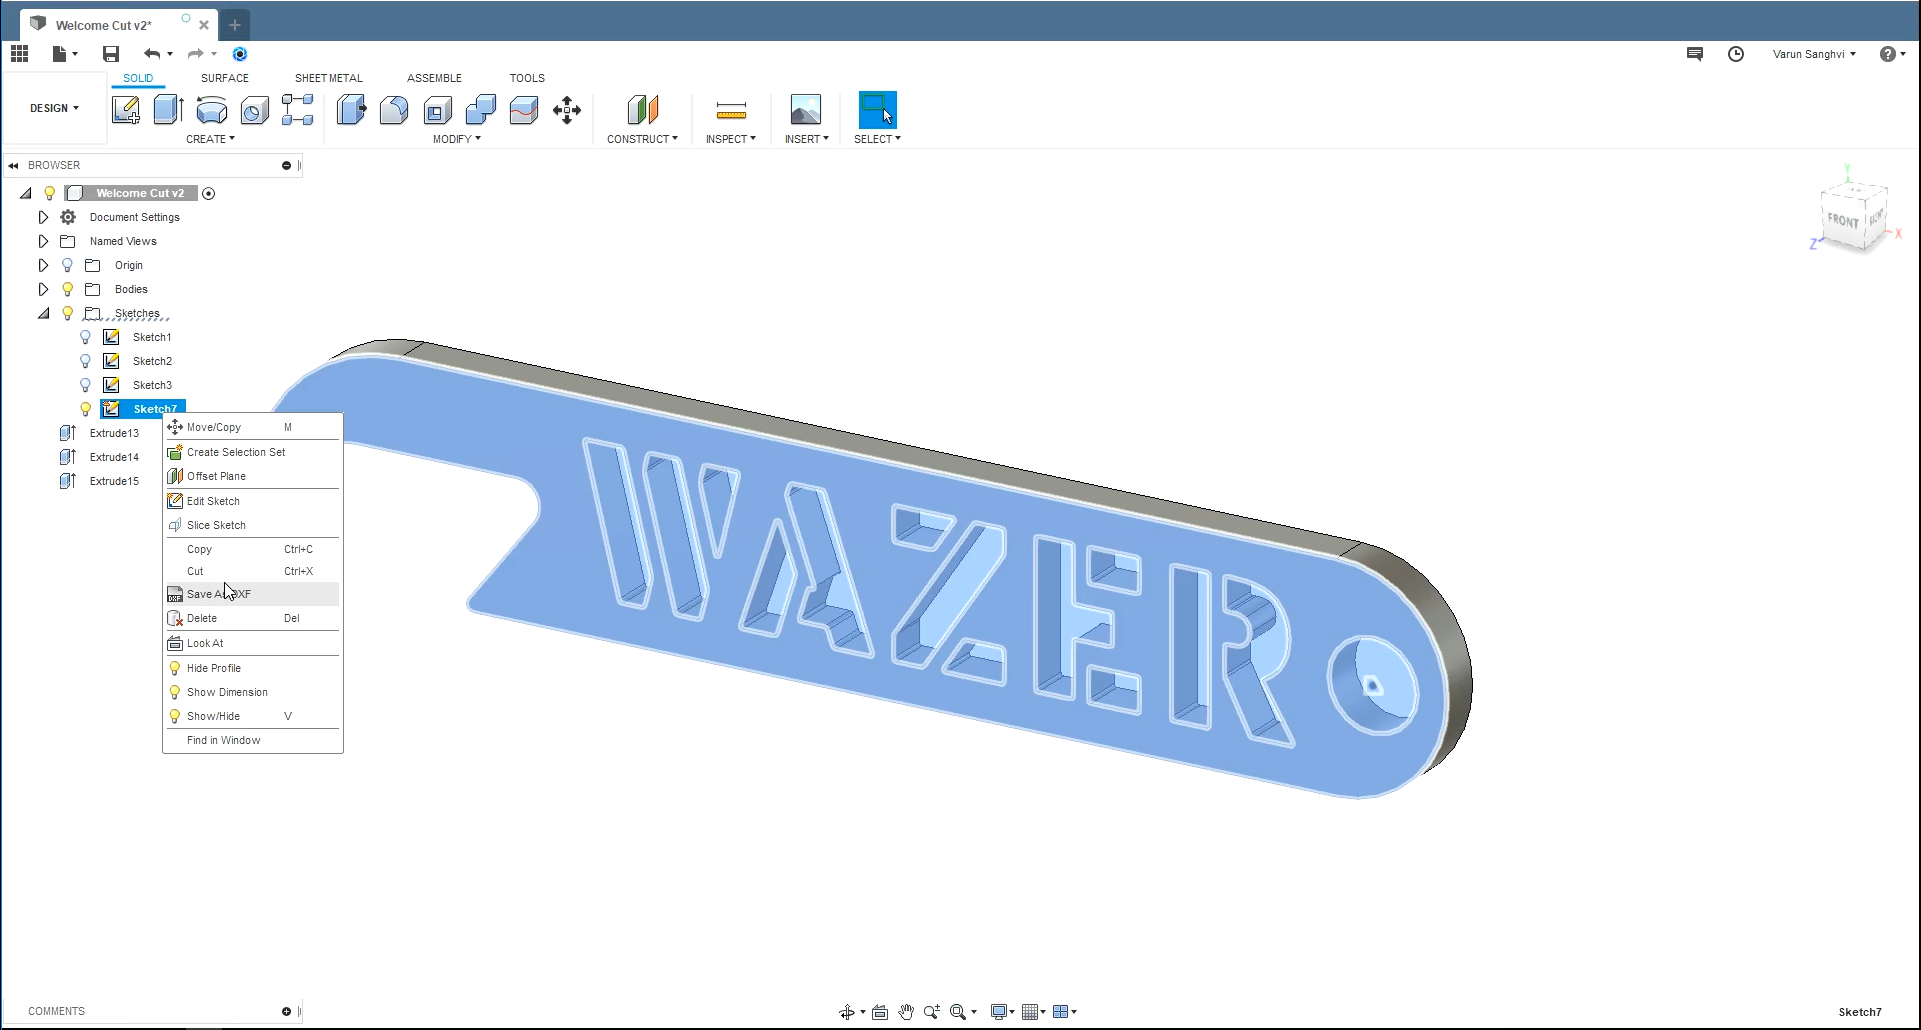Choose Delete in context menu
Viewport: 1921px width, 1030px height.
point(252,618)
